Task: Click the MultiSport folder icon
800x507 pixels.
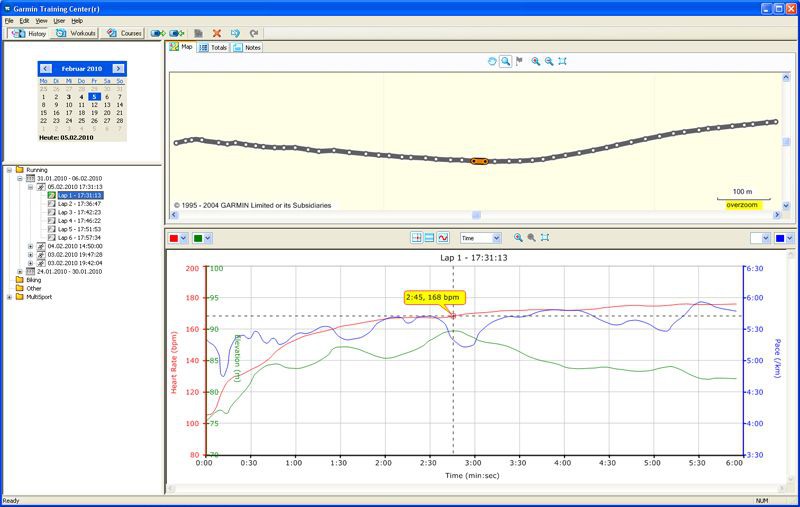Action: [x=20, y=297]
